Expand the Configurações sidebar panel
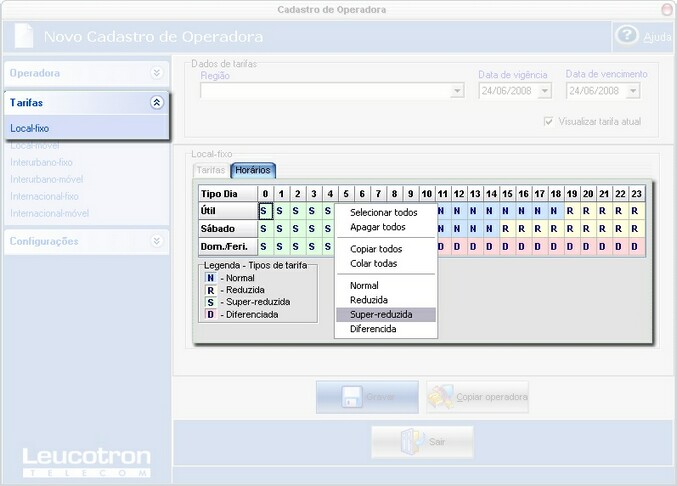 157,241
